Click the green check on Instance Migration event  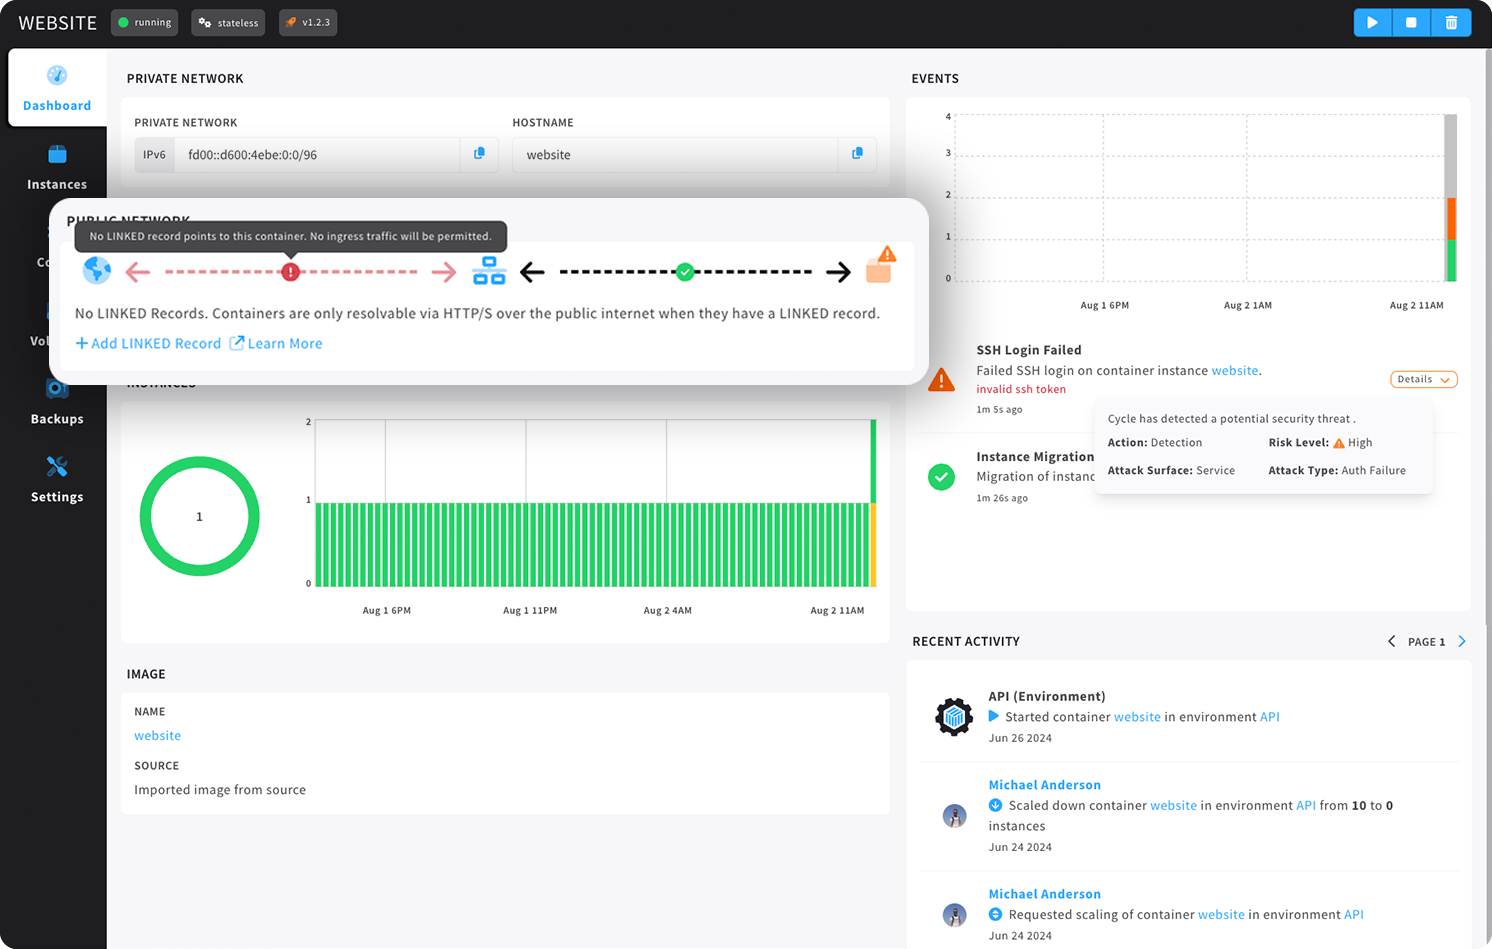coord(941,477)
